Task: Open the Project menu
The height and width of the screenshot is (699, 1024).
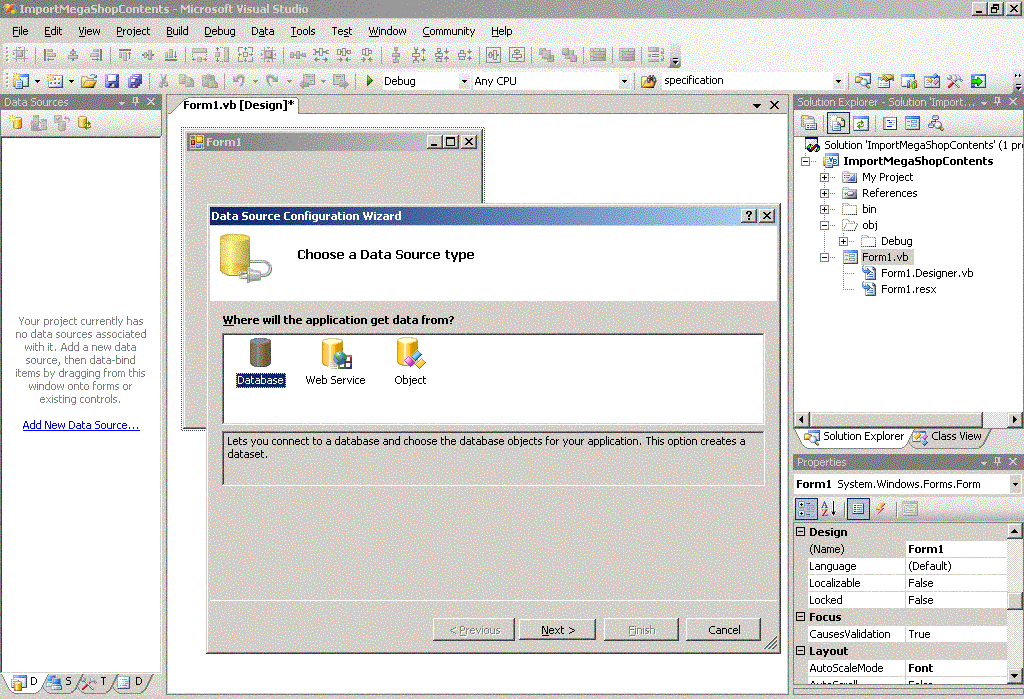Action: (133, 31)
